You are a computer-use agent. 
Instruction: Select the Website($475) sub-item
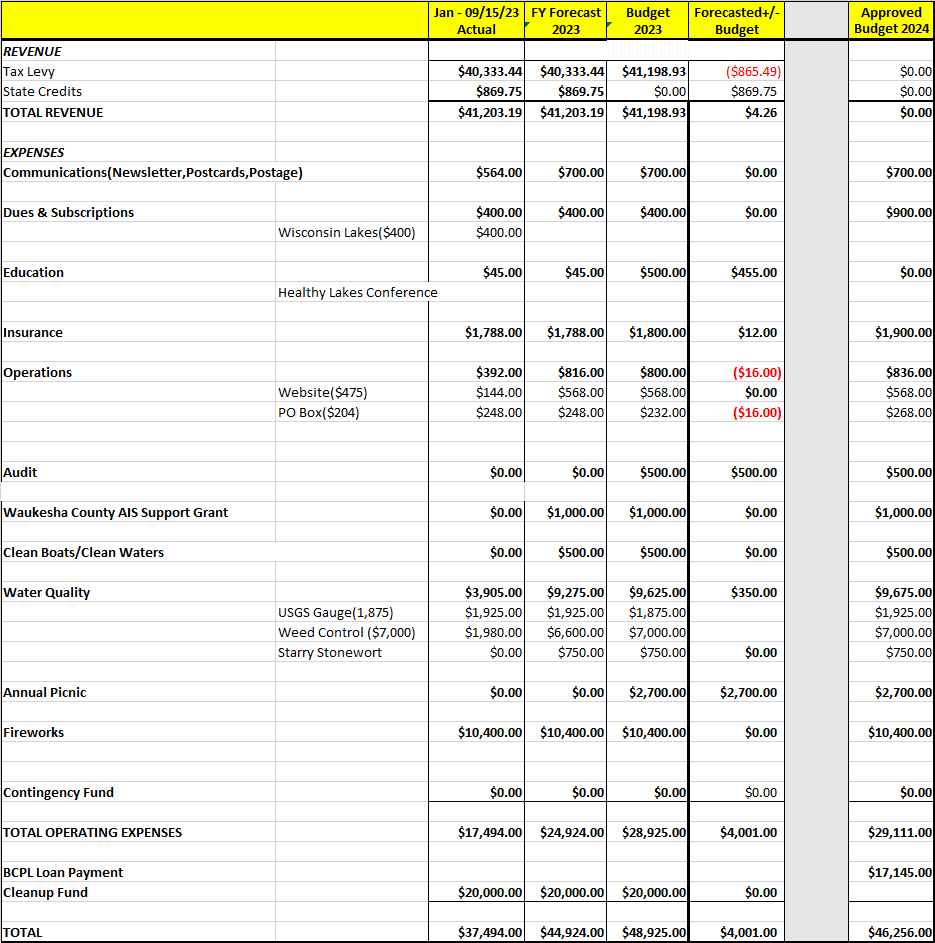pos(323,393)
